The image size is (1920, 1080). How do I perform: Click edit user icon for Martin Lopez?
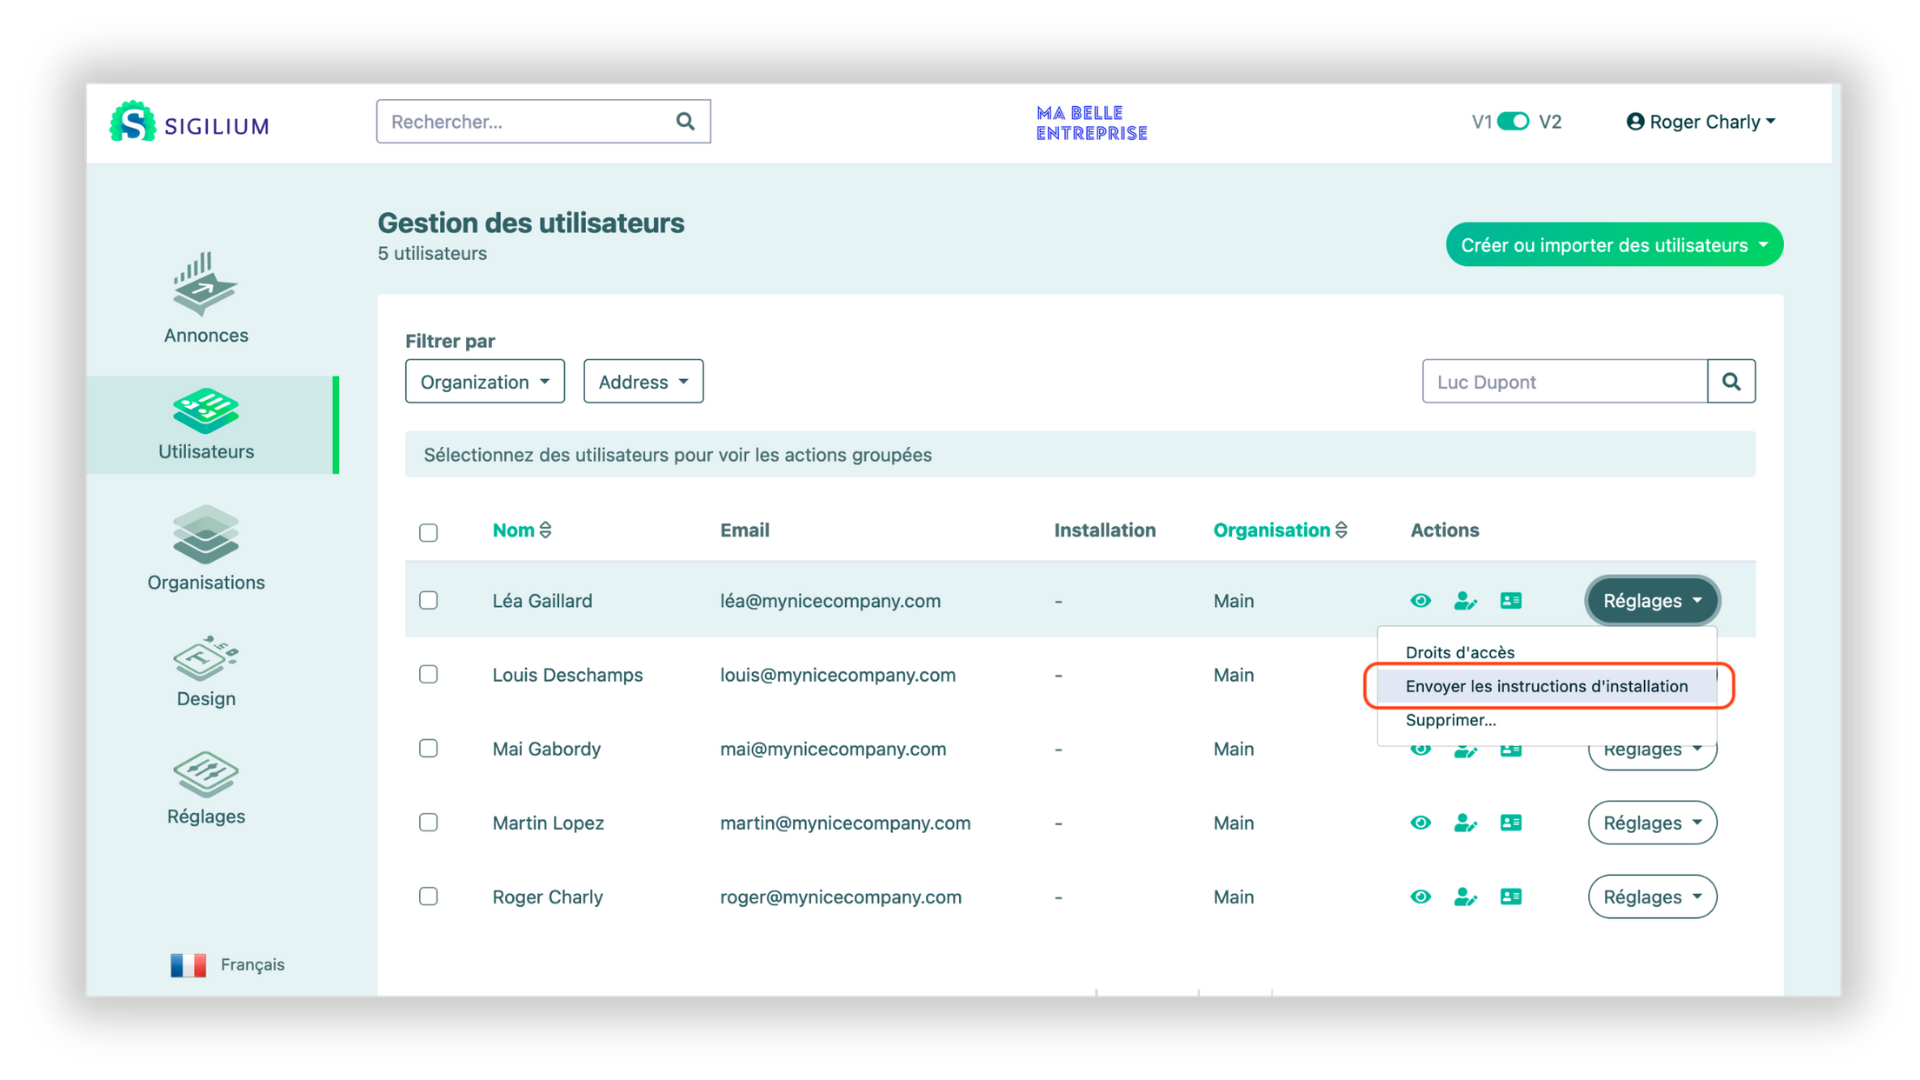tap(1465, 823)
